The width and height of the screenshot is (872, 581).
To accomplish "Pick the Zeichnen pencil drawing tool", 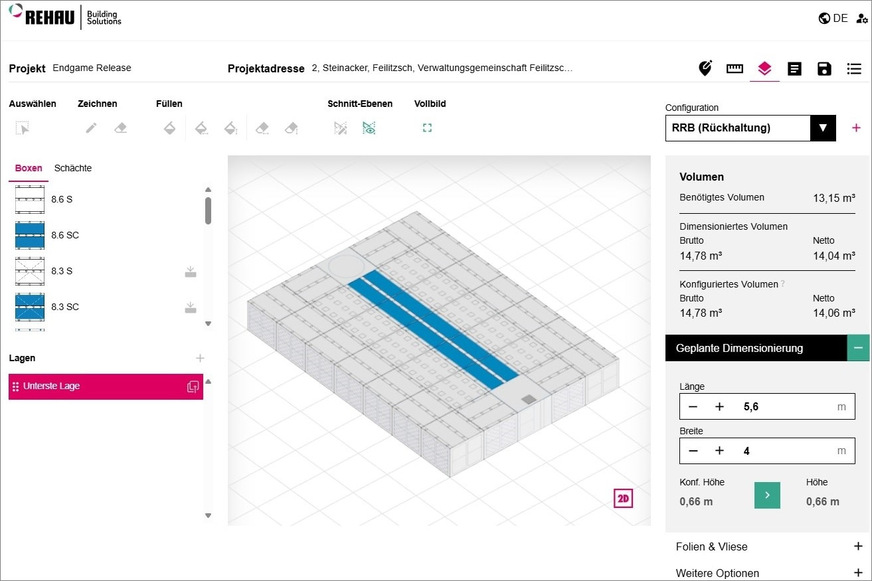I will [90, 127].
